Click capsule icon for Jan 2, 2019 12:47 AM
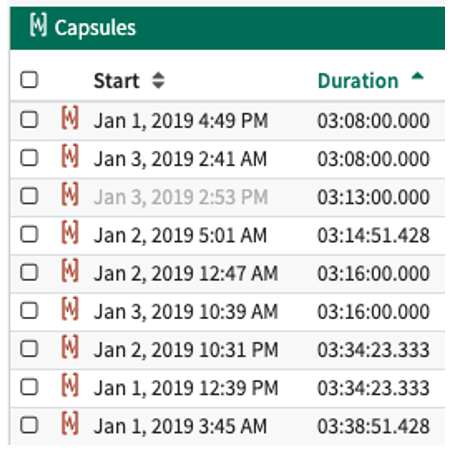The width and height of the screenshot is (467, 450). click(70, 270)
